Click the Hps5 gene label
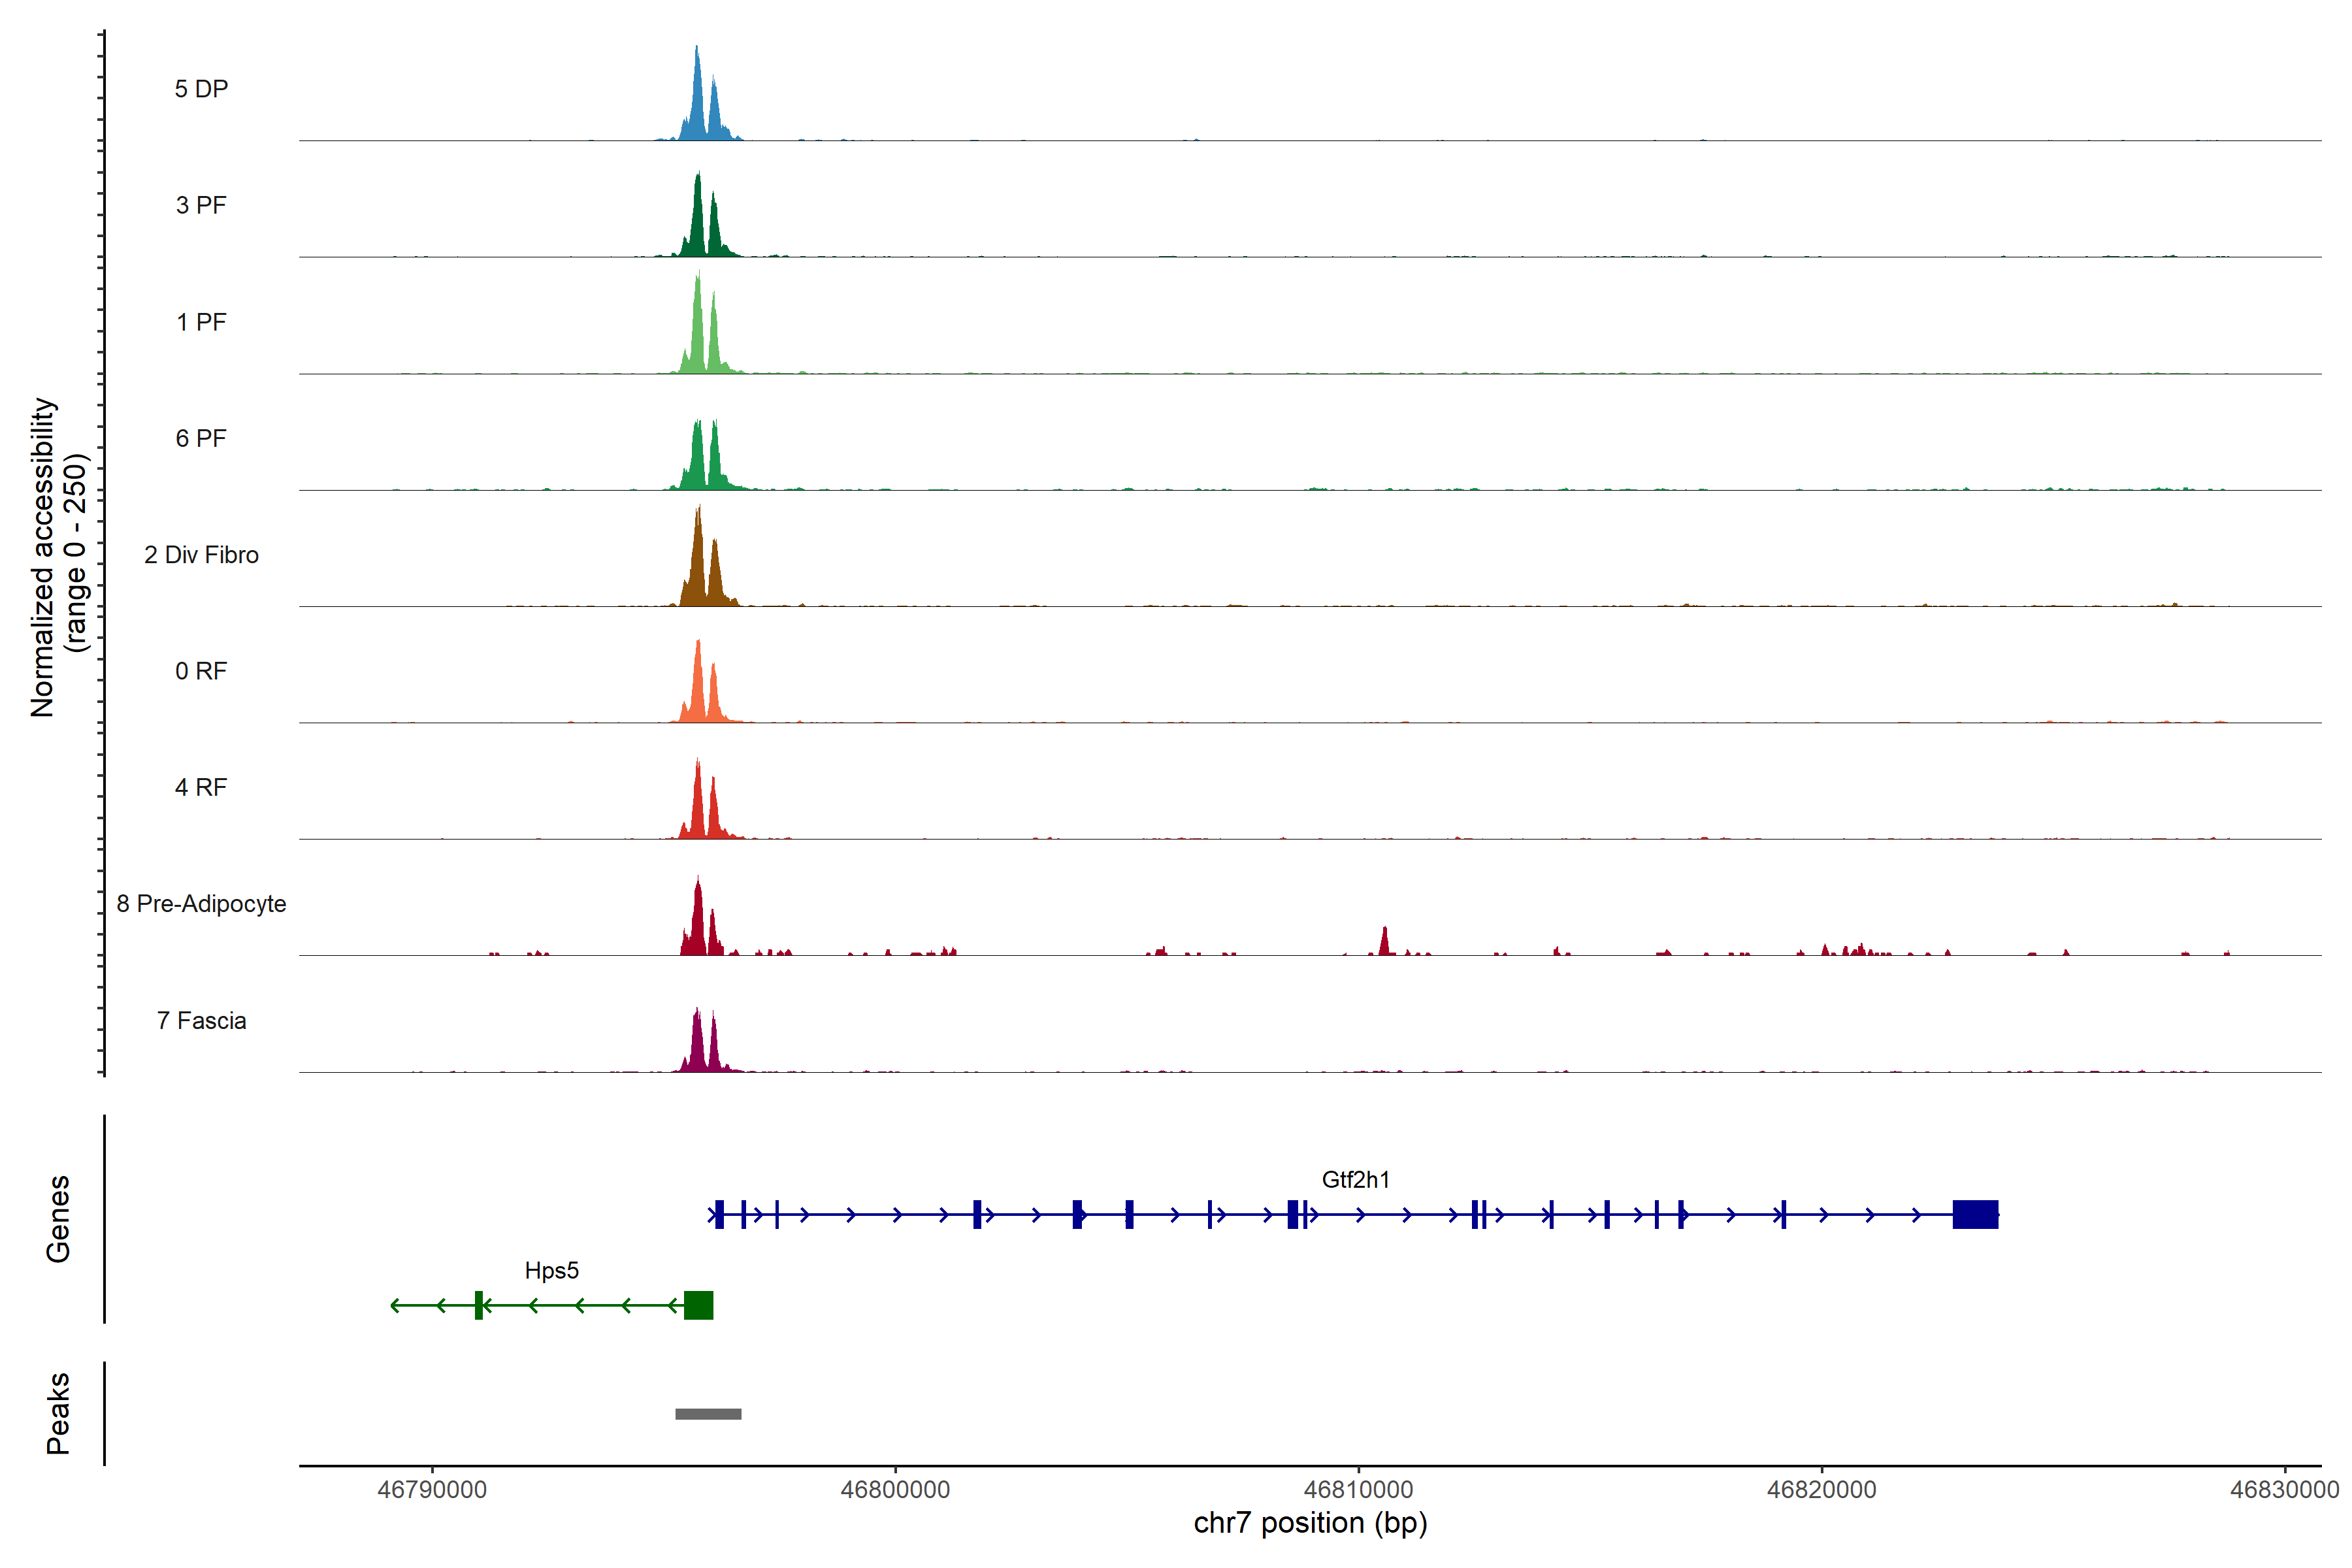Viewport: 2352px width, 1568px height. (551, 1270)
